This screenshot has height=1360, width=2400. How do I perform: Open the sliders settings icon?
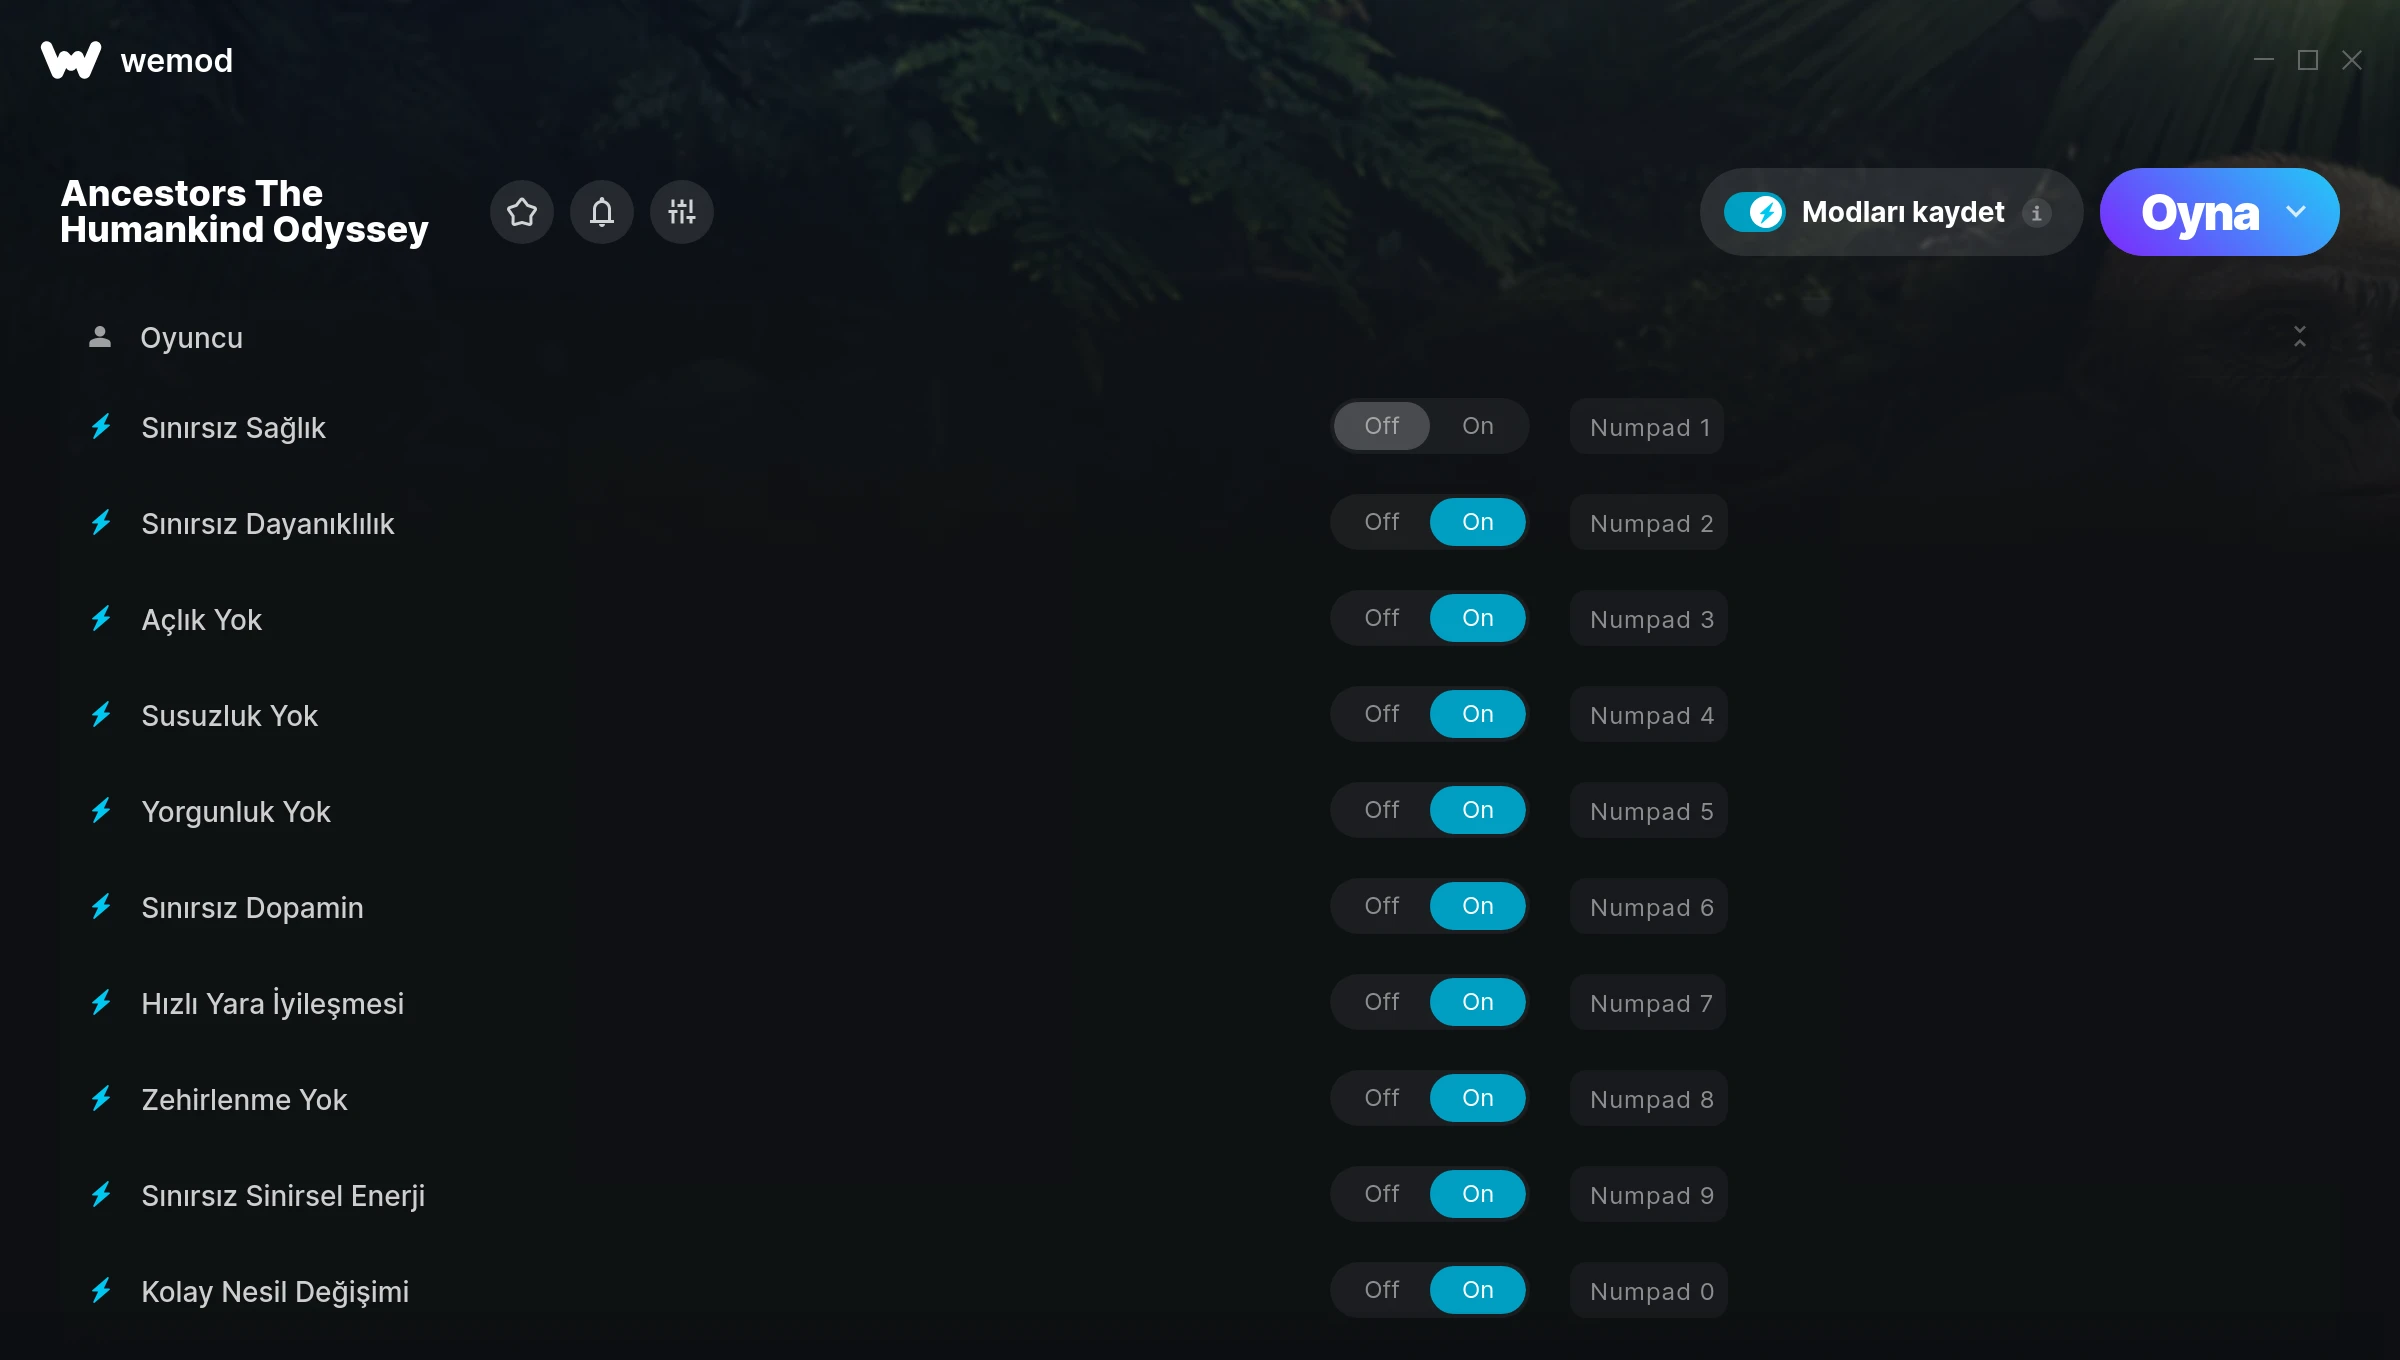click(682, 212)
